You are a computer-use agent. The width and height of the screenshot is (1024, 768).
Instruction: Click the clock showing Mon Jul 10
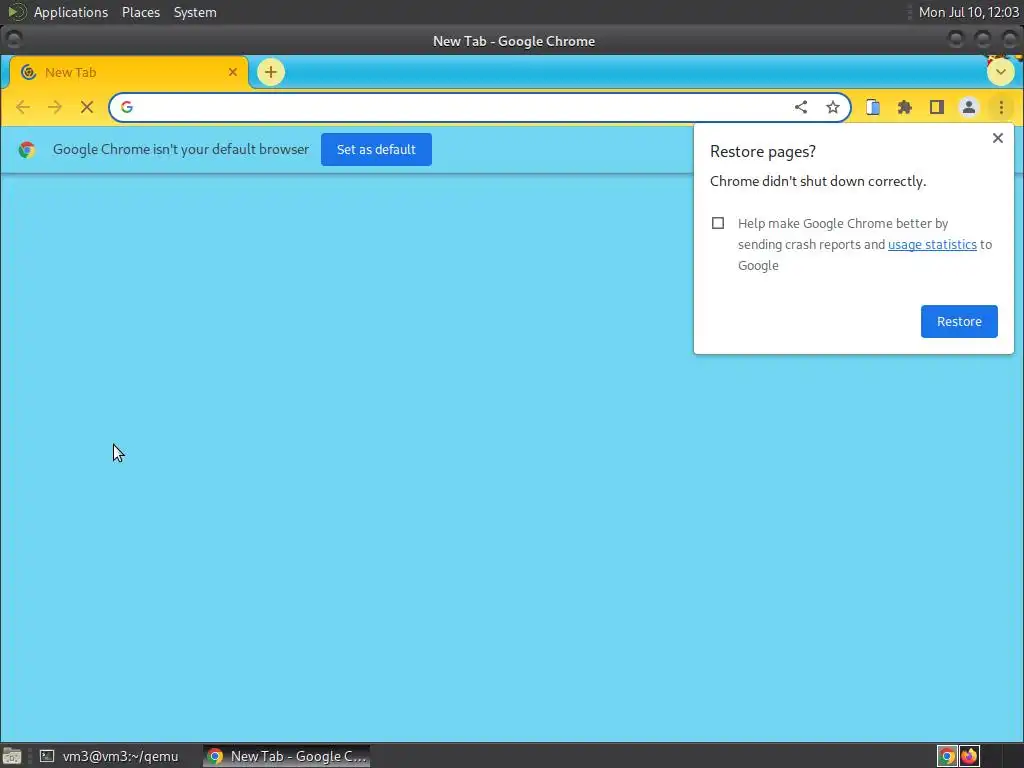968,12
